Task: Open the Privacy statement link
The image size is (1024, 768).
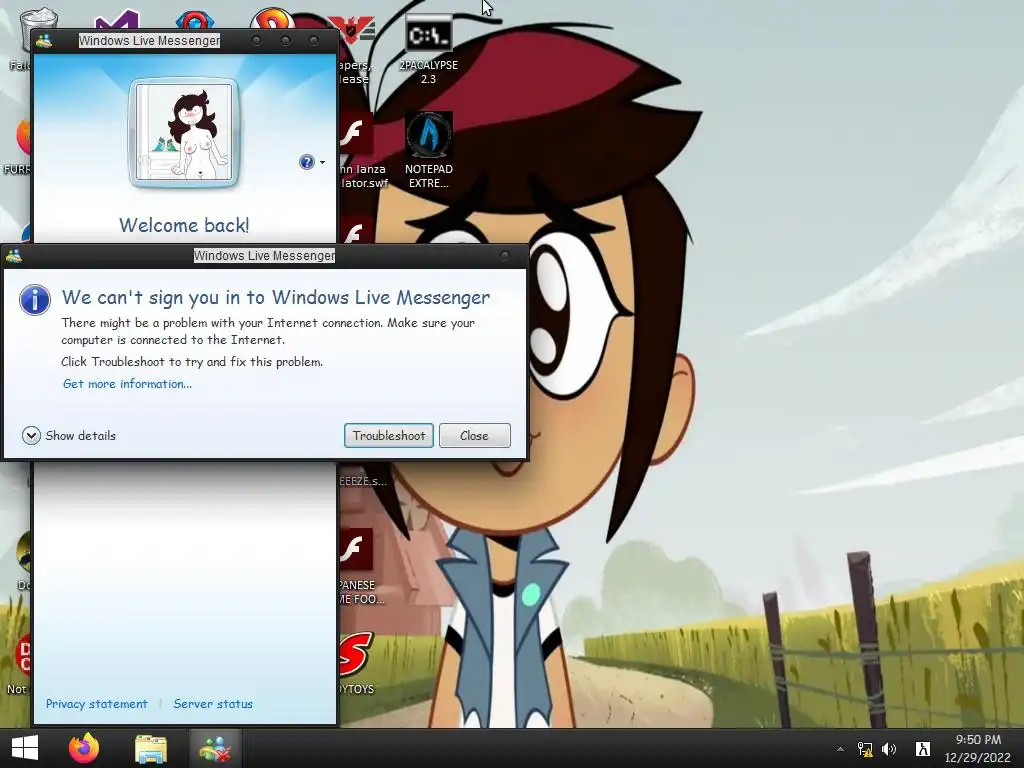Action: click(x=97, y=704)
